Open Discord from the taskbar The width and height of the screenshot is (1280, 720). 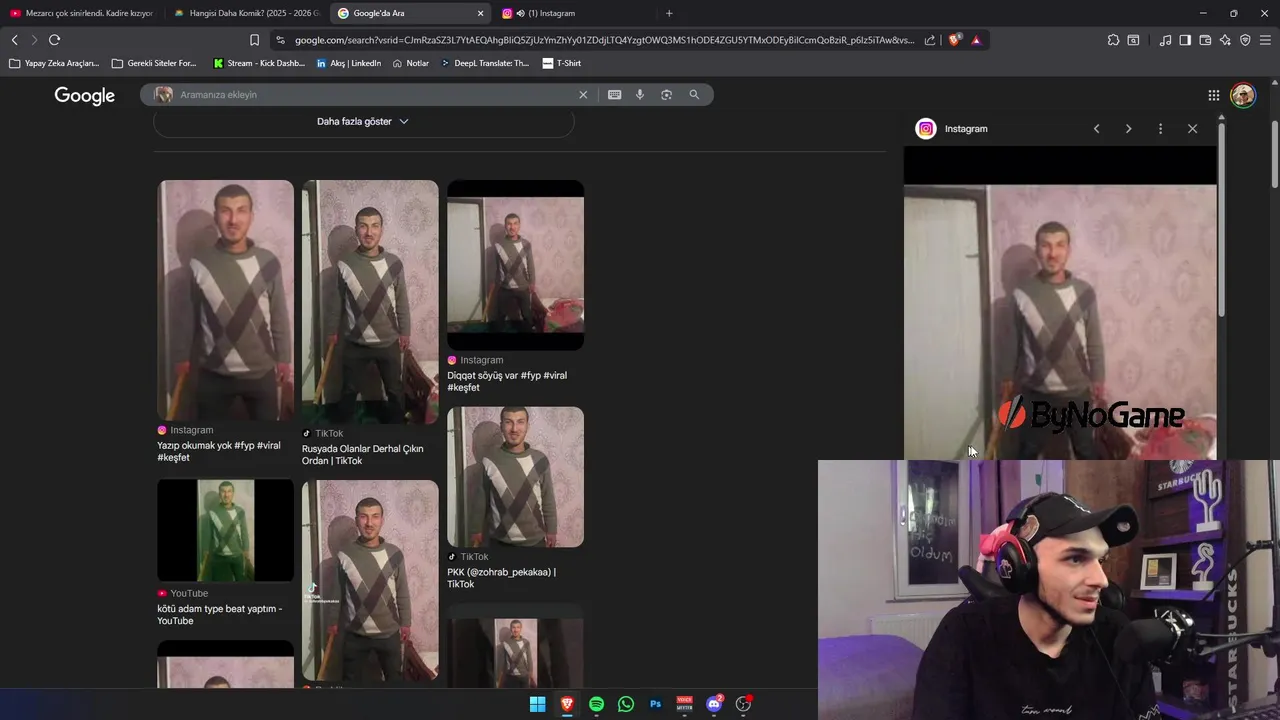(x=714, y=704)
